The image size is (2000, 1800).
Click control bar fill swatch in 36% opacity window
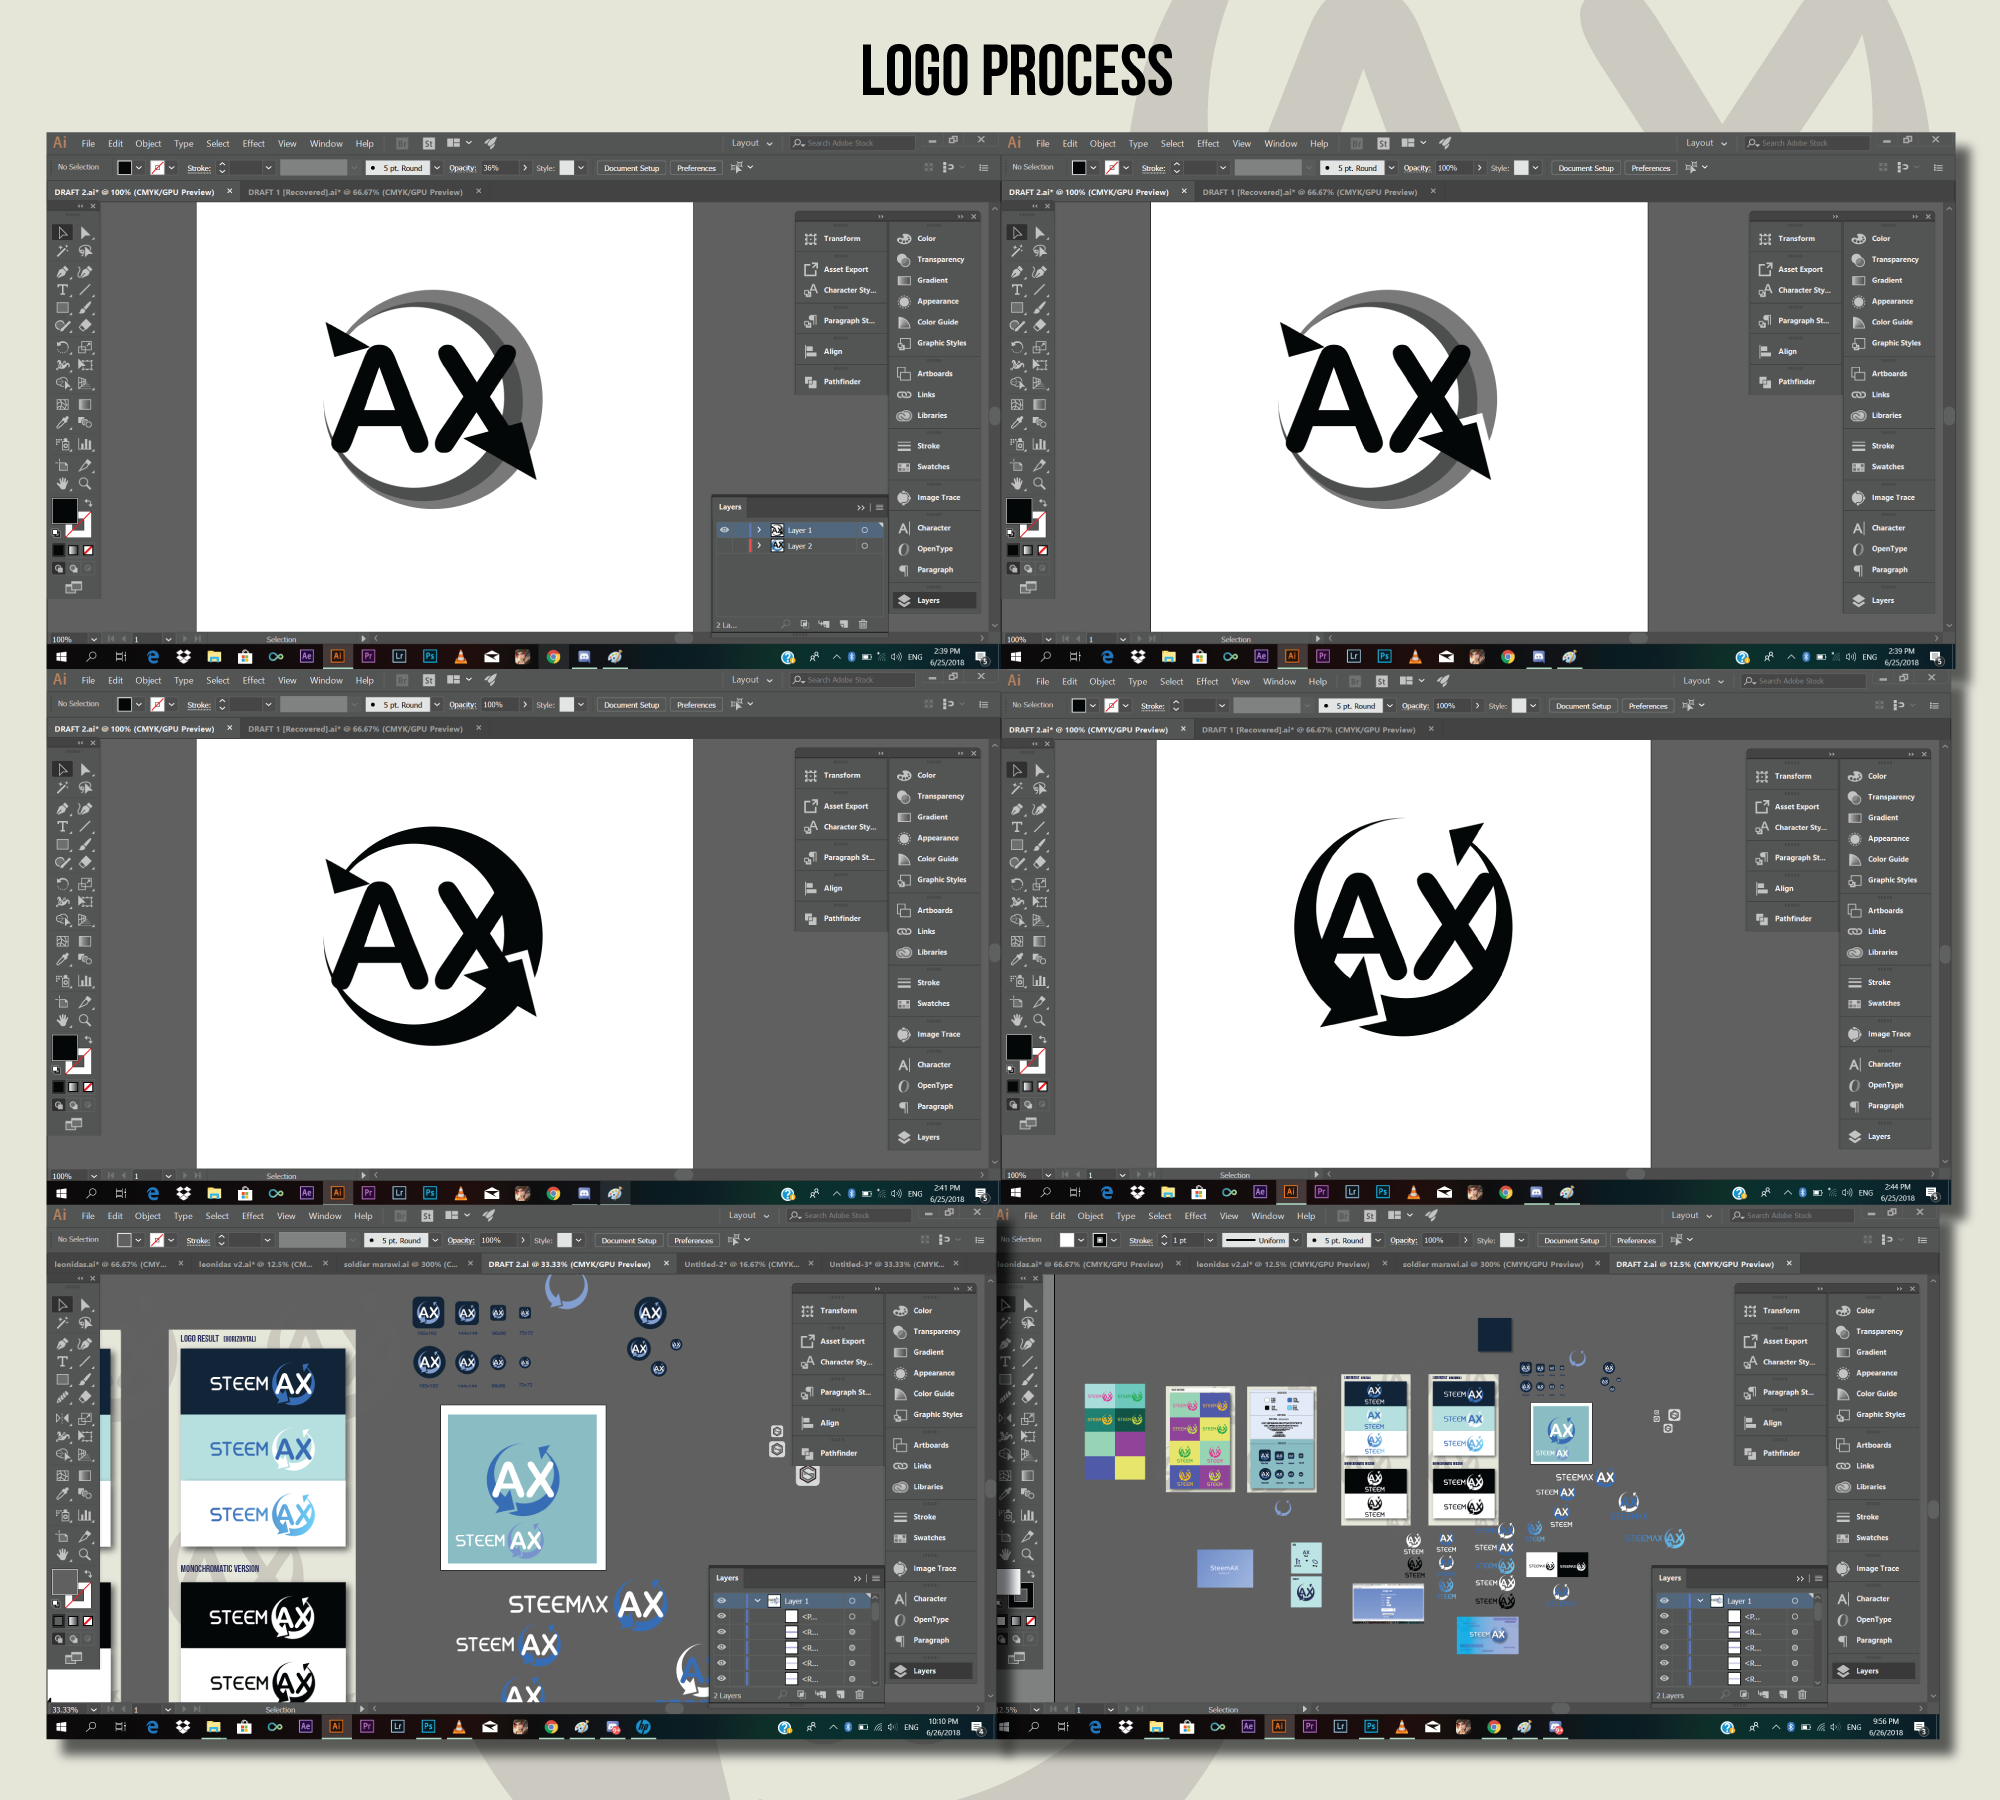click(x=124, y=168)
